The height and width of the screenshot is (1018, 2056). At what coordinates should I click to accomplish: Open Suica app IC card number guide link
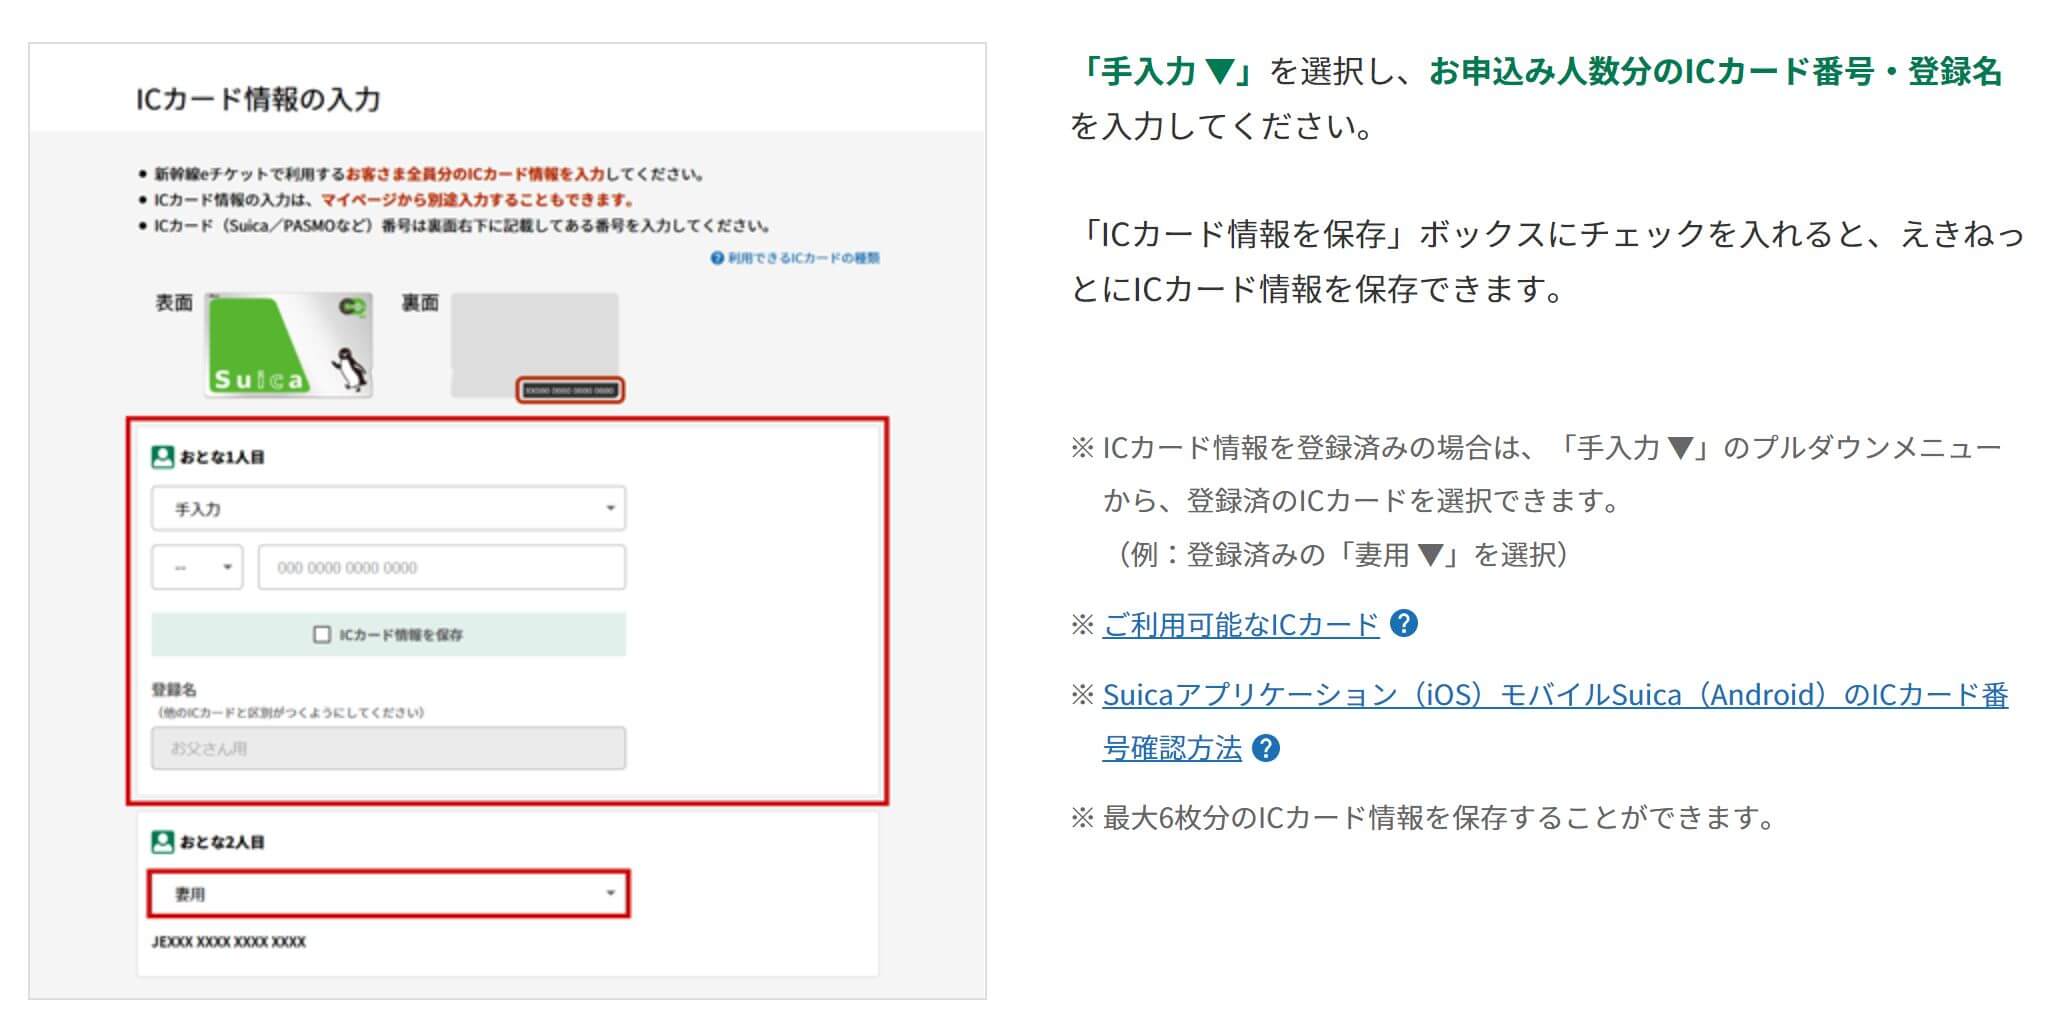pos(1555,721)
